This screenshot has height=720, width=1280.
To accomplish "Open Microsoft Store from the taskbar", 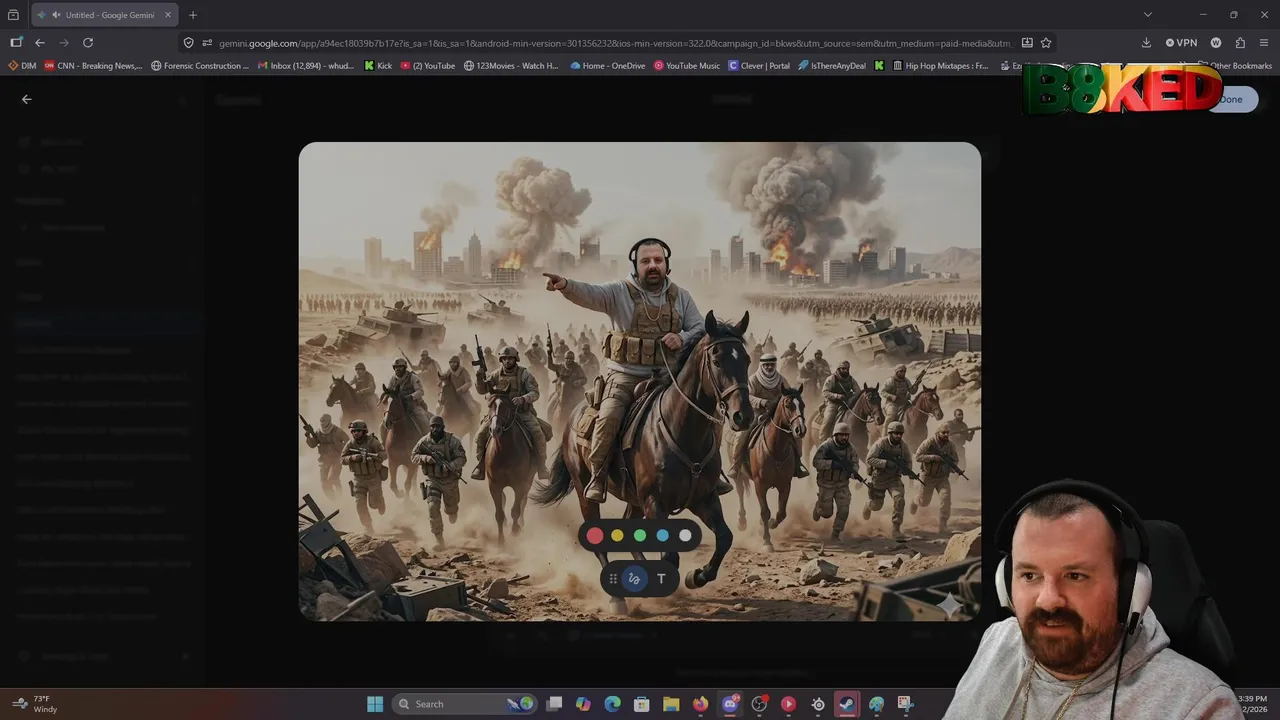I will click(x=642, y=704).
